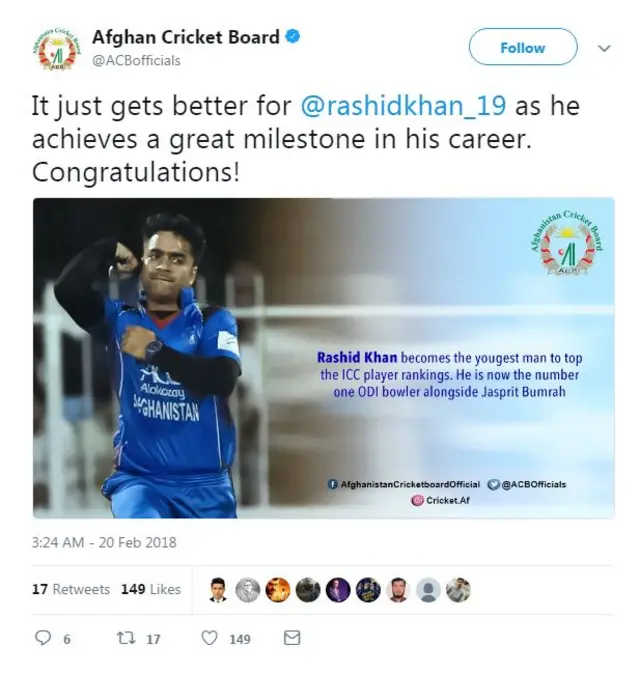
Task: Follow the Afghan Cricket Board account
Action: coord(523,47)
